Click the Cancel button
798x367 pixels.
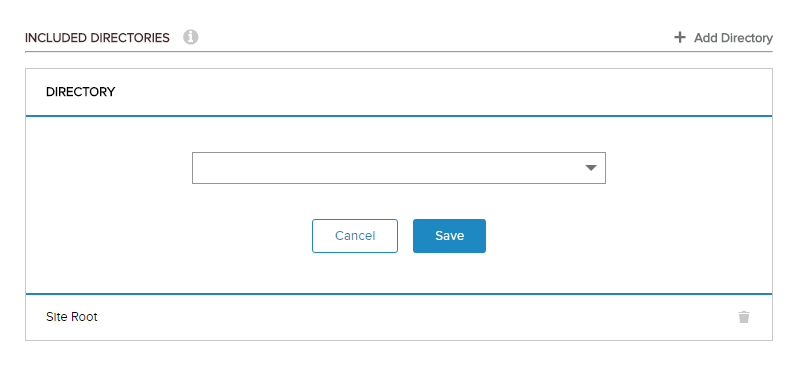point(355,236)
